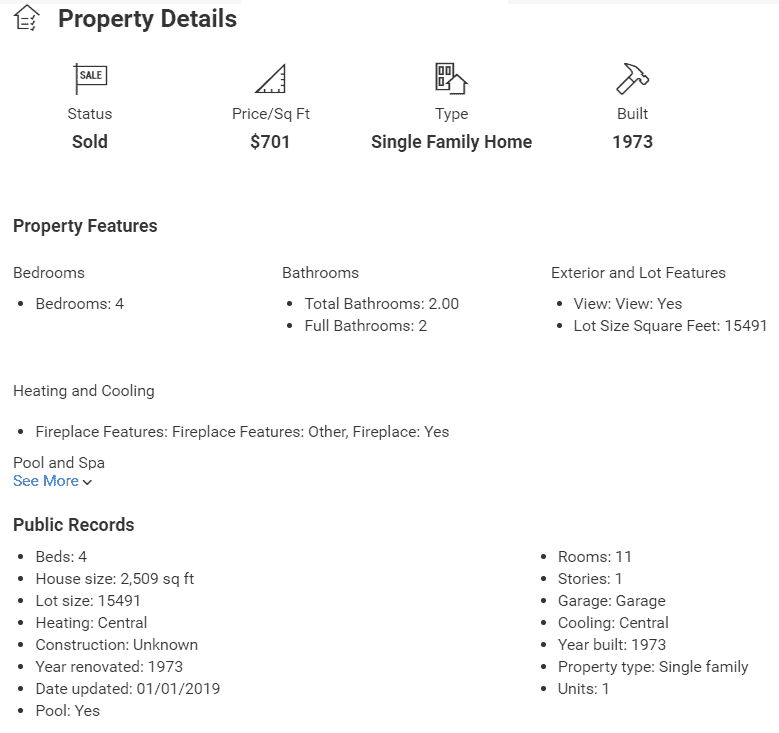The height and width of the screenshot is (733, 779).
Task: Open the See More link
Action: (46, 481)
